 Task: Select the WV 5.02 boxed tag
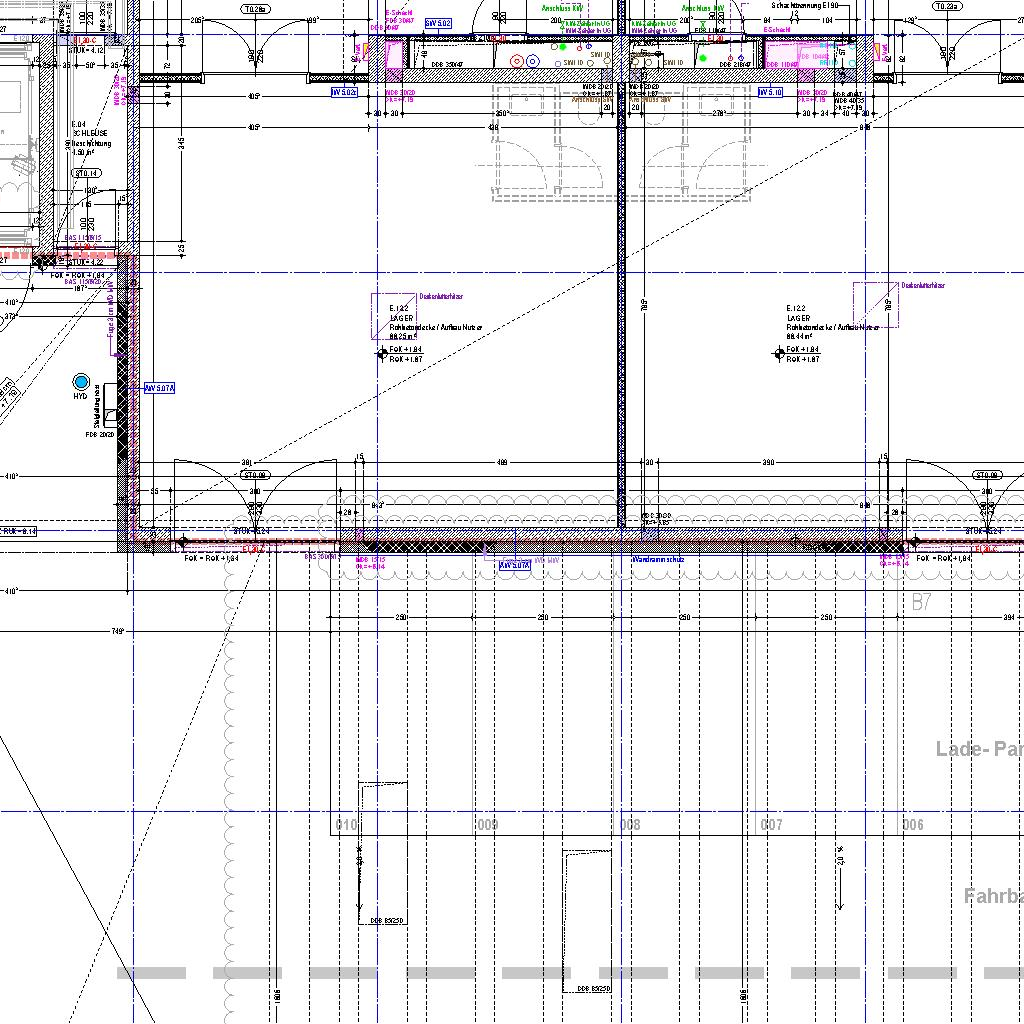438,24
